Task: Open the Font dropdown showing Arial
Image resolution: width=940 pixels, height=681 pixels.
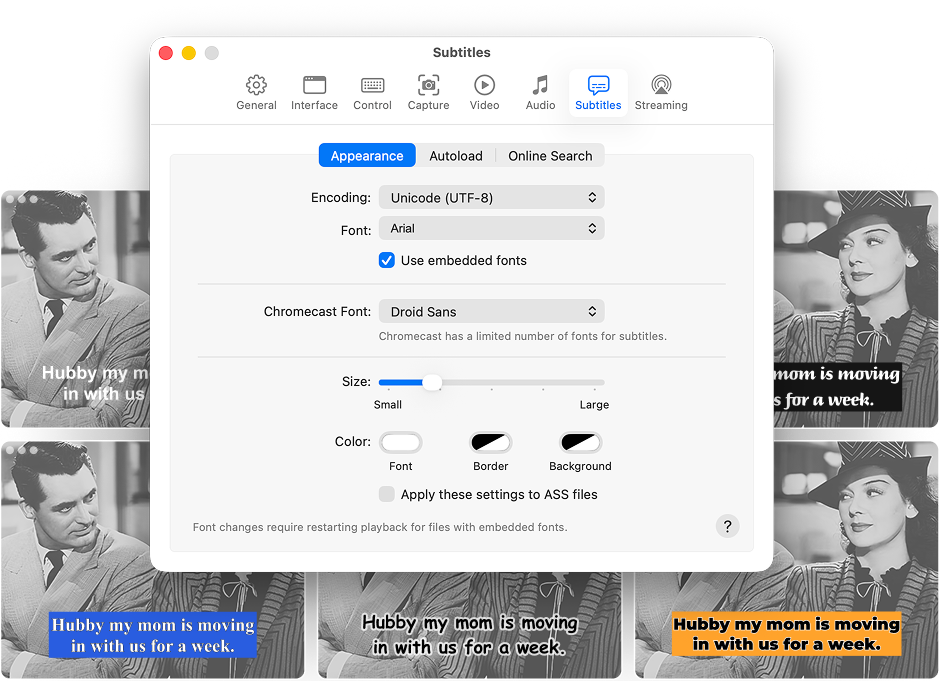Action: [491, 228]
